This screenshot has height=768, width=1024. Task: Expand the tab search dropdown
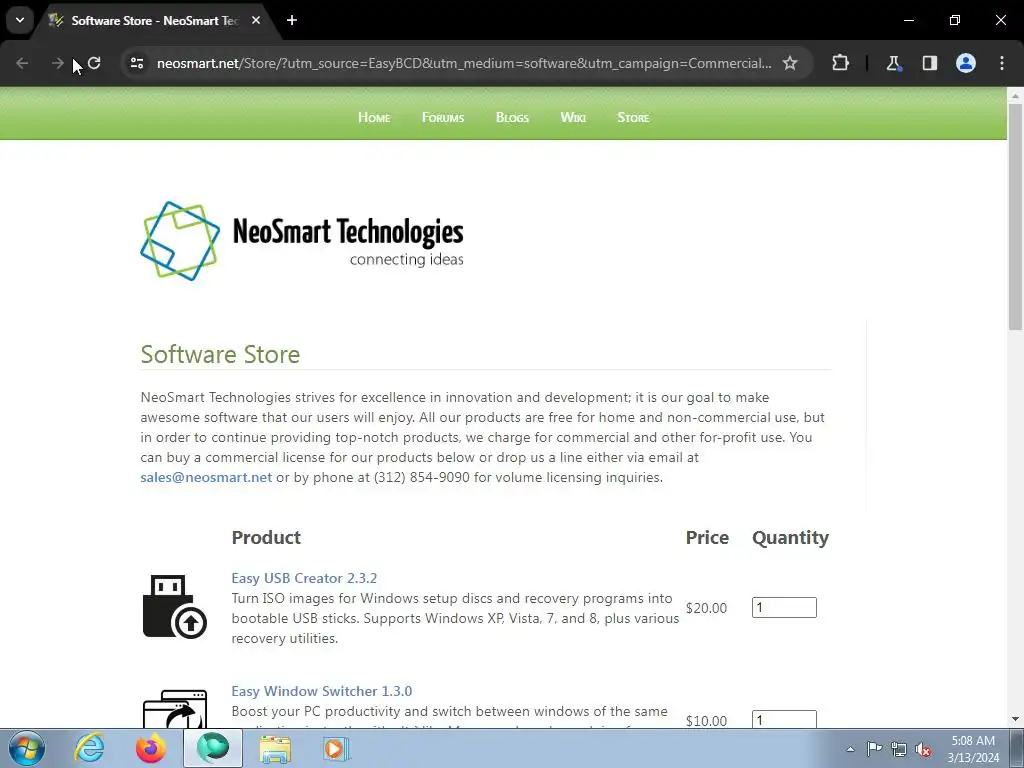(20, 20)
